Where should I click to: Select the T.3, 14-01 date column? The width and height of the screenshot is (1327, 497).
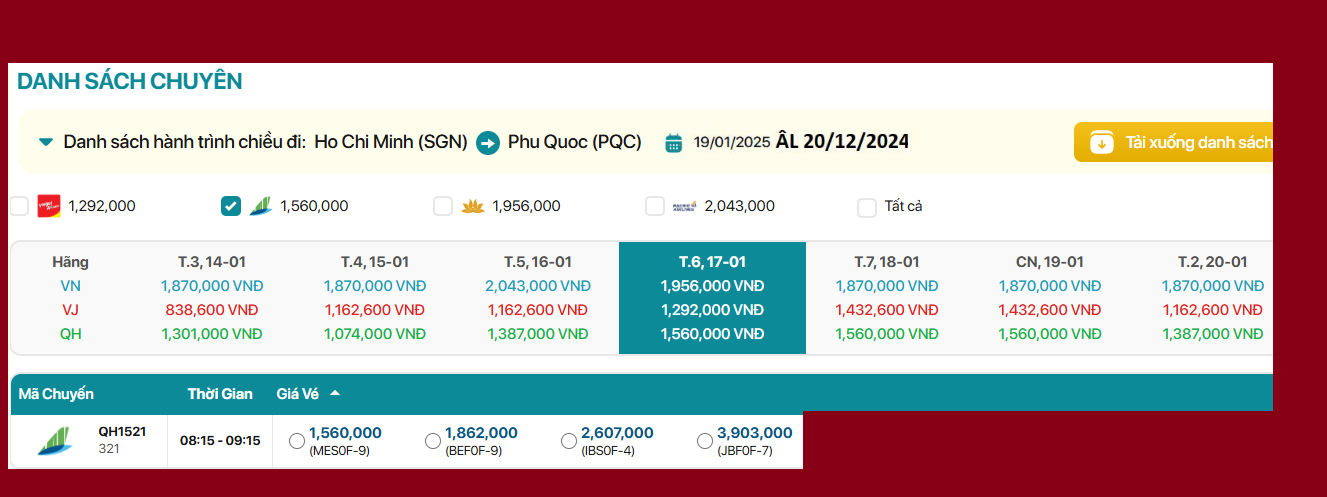[211, 262]
